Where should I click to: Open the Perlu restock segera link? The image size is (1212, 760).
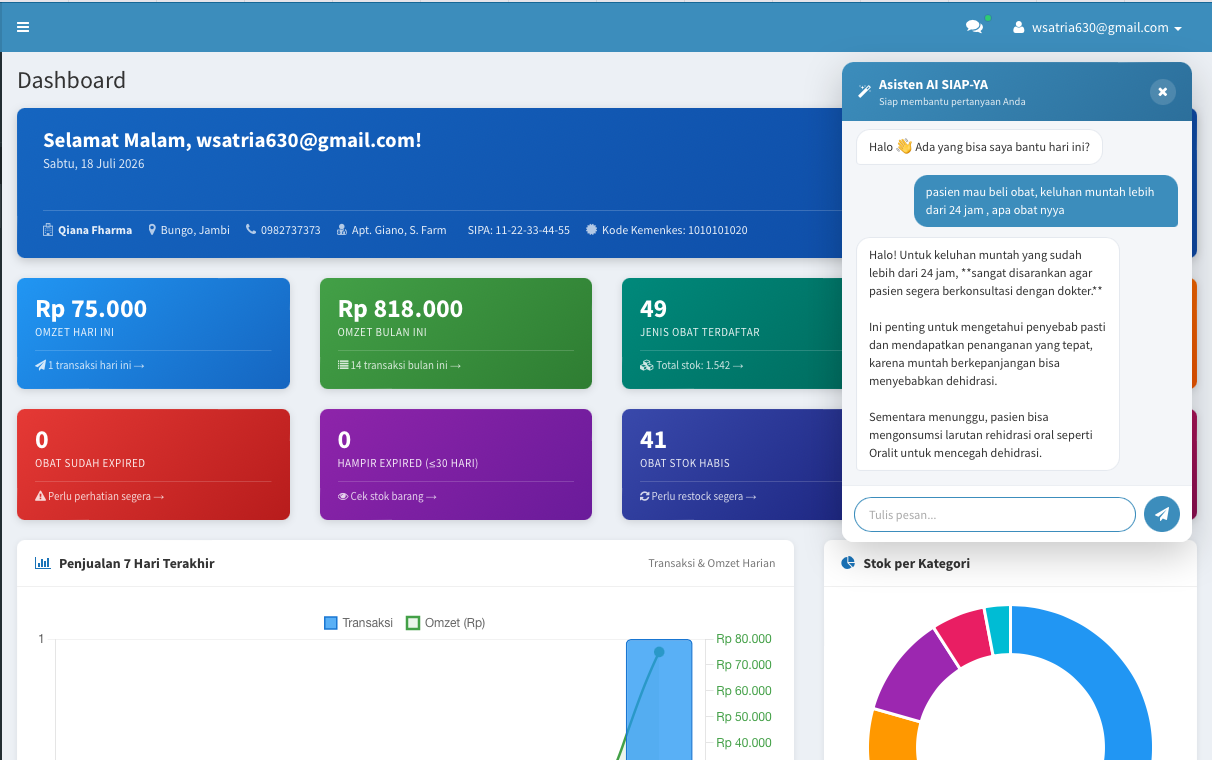[x=698, y=496]
